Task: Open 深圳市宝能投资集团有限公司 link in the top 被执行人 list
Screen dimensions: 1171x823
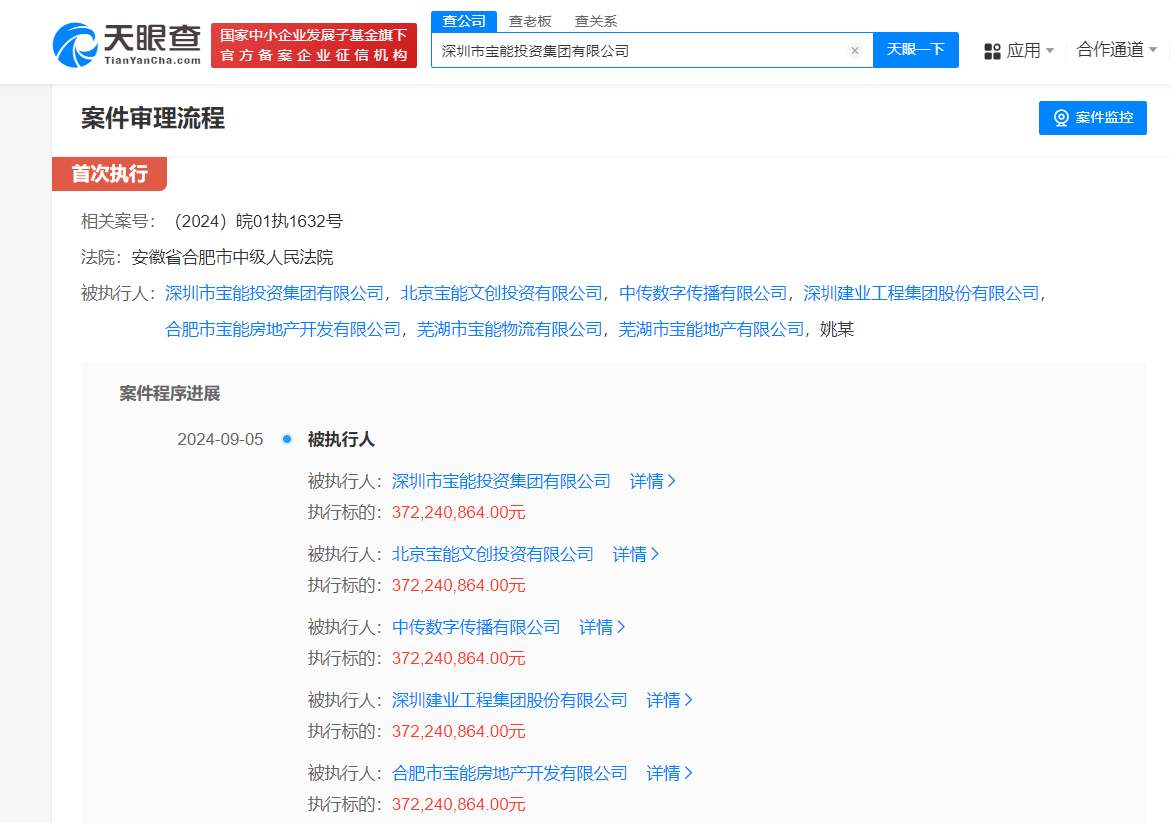Action: 274,294
